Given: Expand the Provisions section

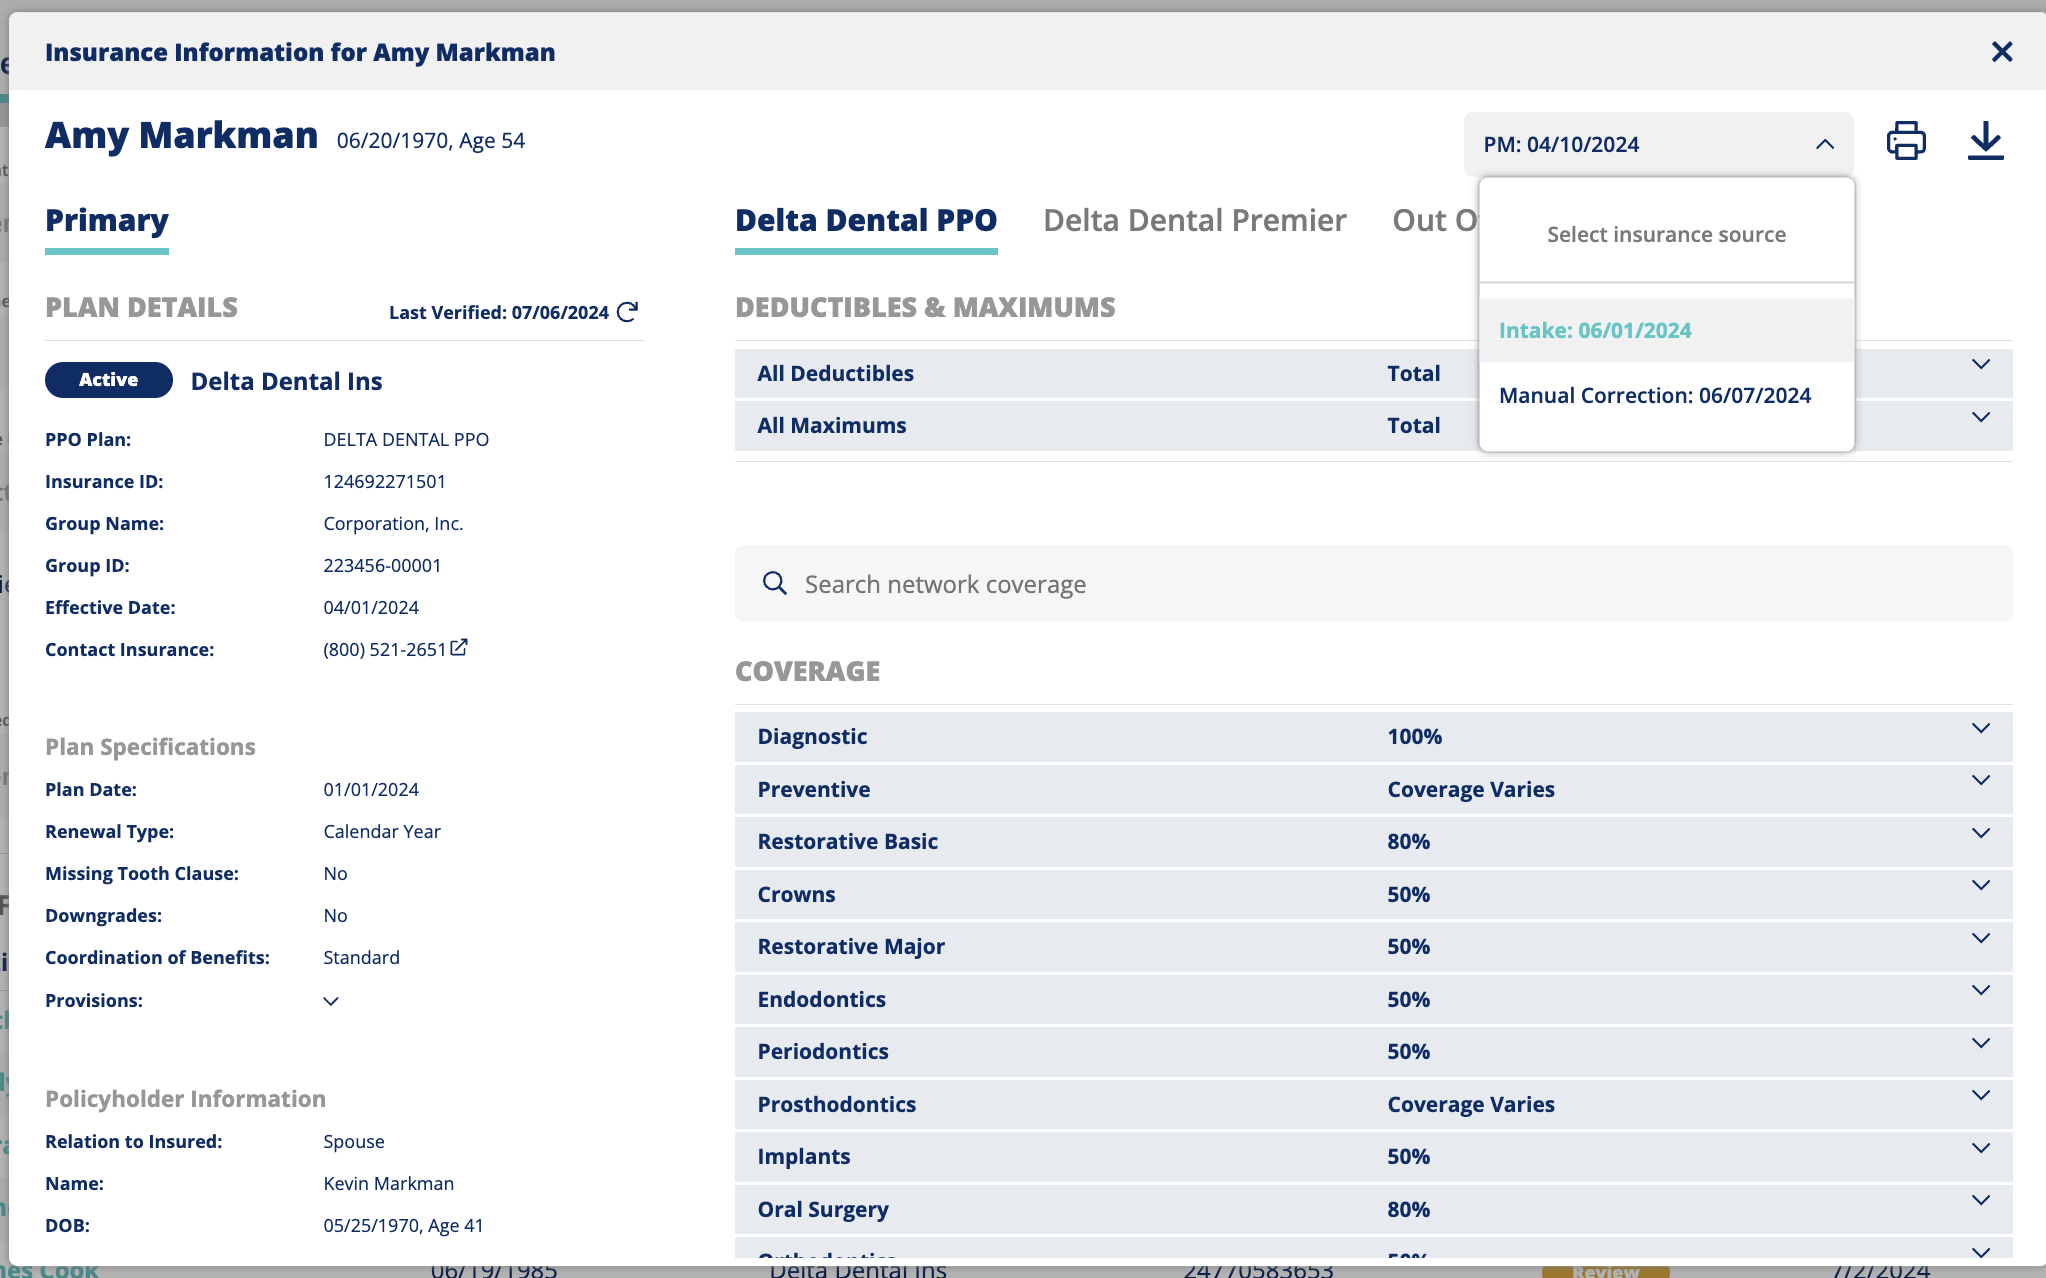Looking at the screenshot, I should pos(331,1000).
